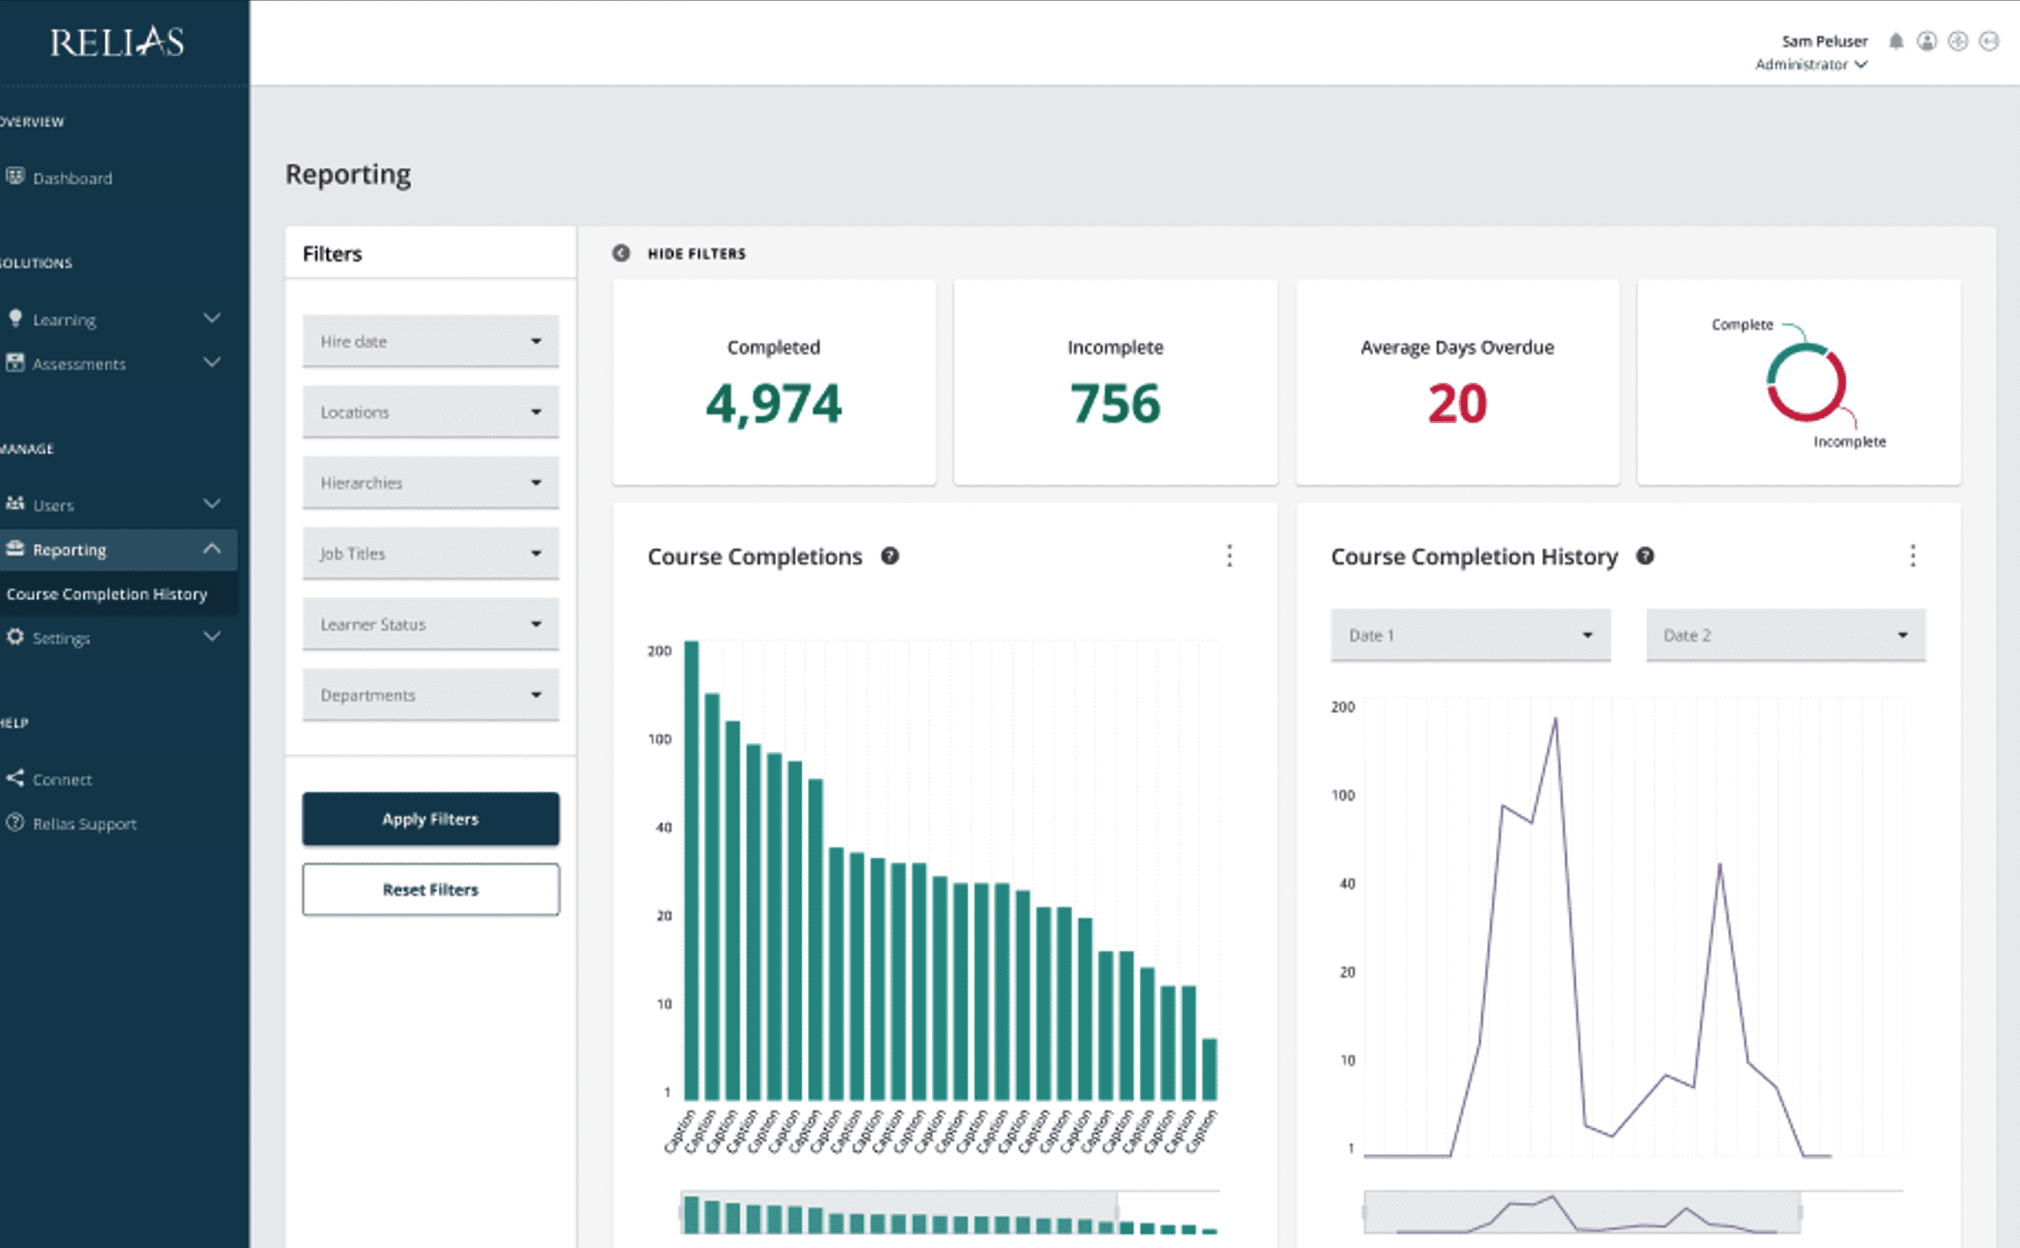Click the Reporting page heading
2020x1248 pixels.
[348, 174]
